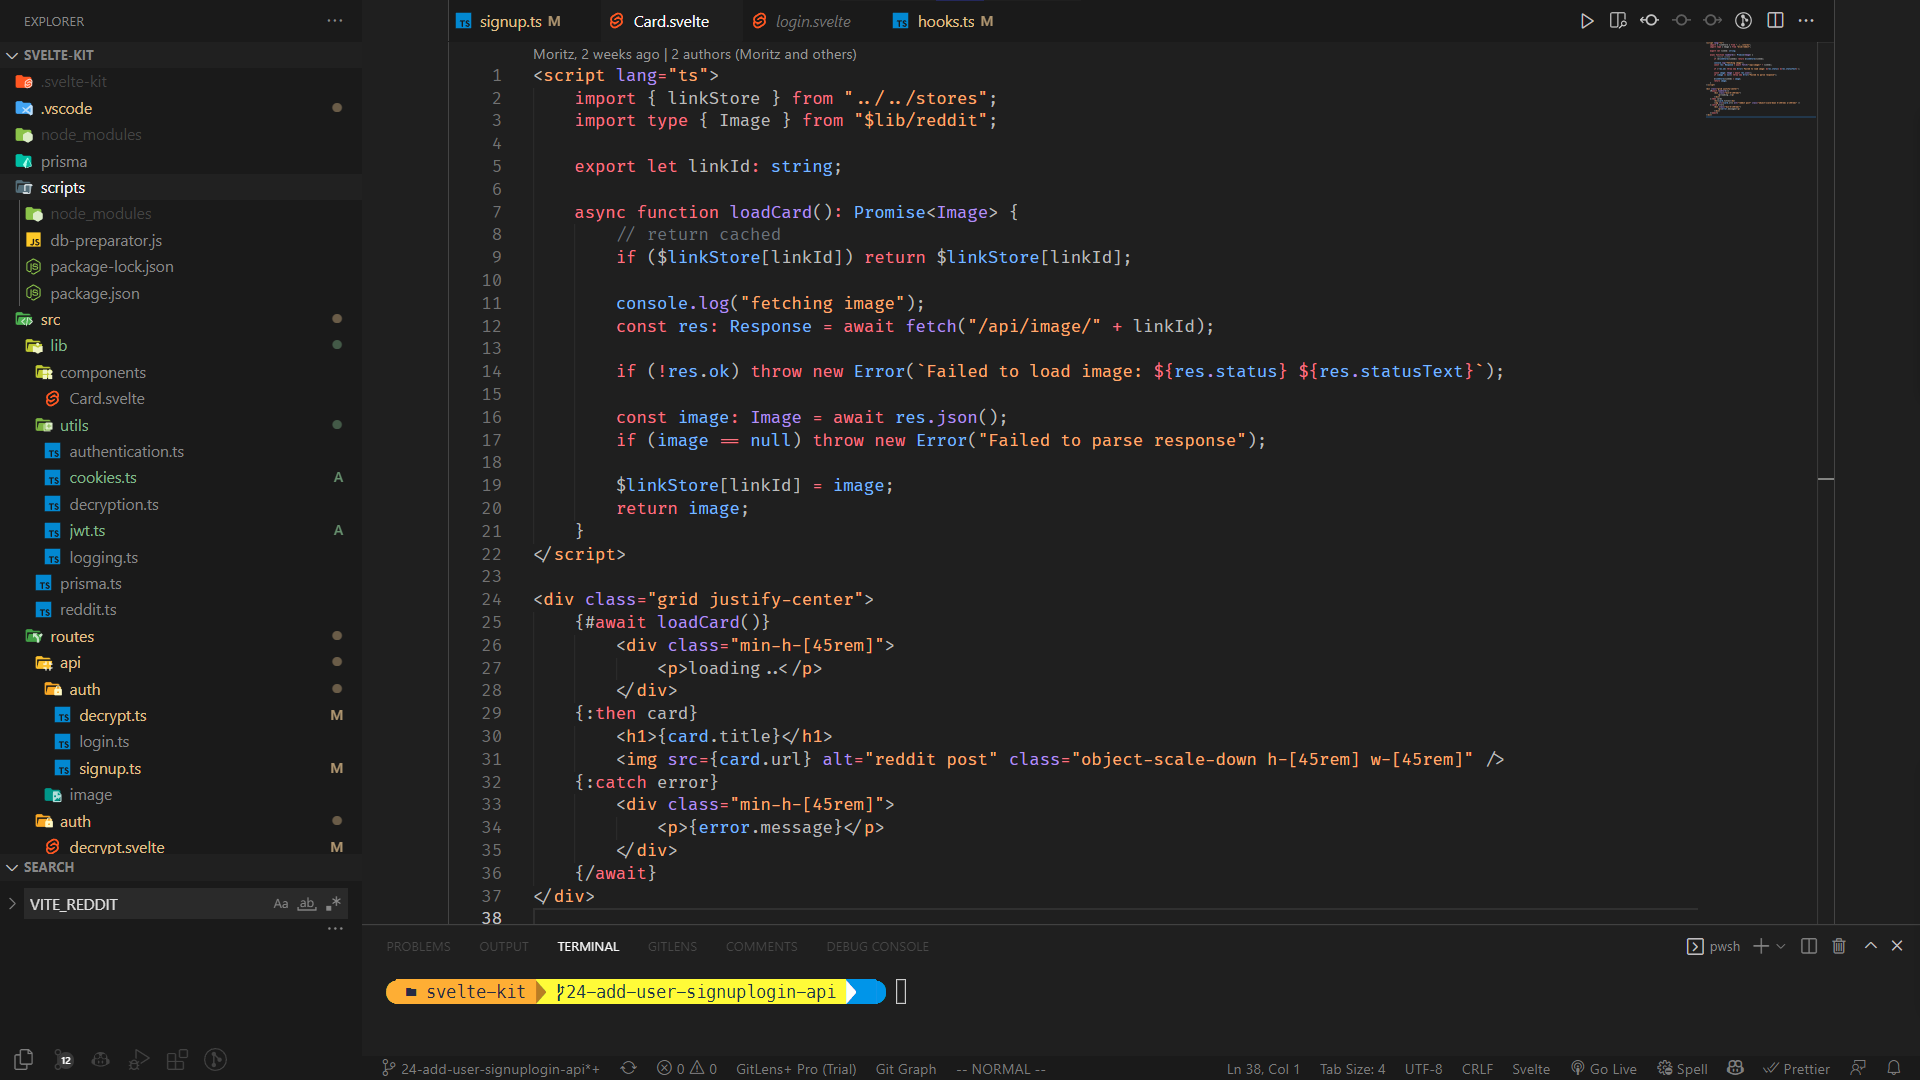
Task: Open the Explorer files activity icon
Action: tap(24, 1059)
